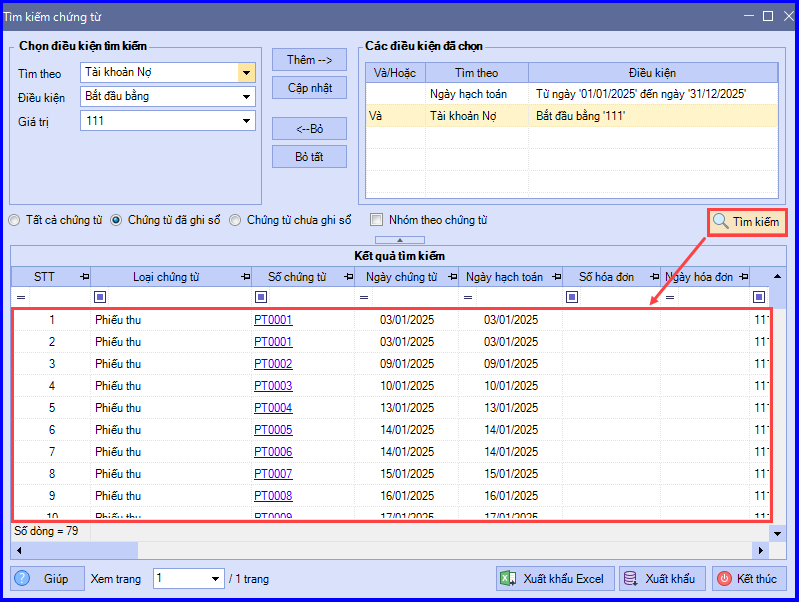Open the Giá trị dropdown
This screenshot has height=602, width=799.
click(x=246, y=121)
